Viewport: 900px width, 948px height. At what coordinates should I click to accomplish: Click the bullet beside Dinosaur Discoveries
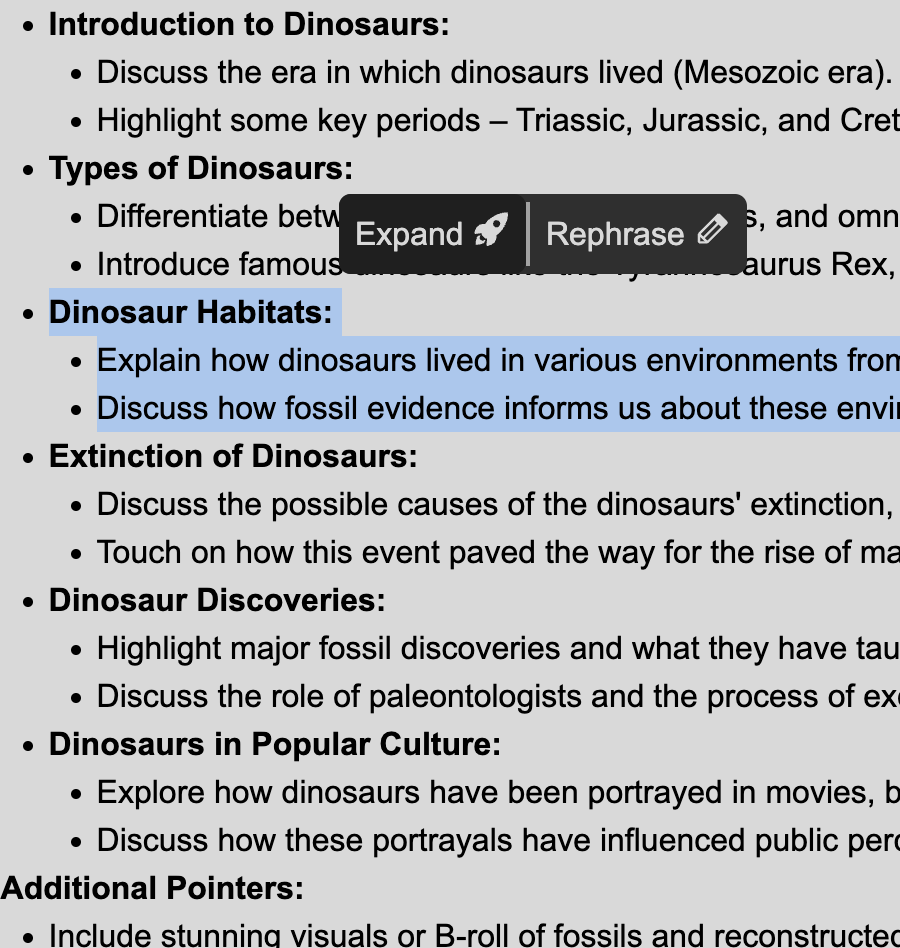[26, 600]
